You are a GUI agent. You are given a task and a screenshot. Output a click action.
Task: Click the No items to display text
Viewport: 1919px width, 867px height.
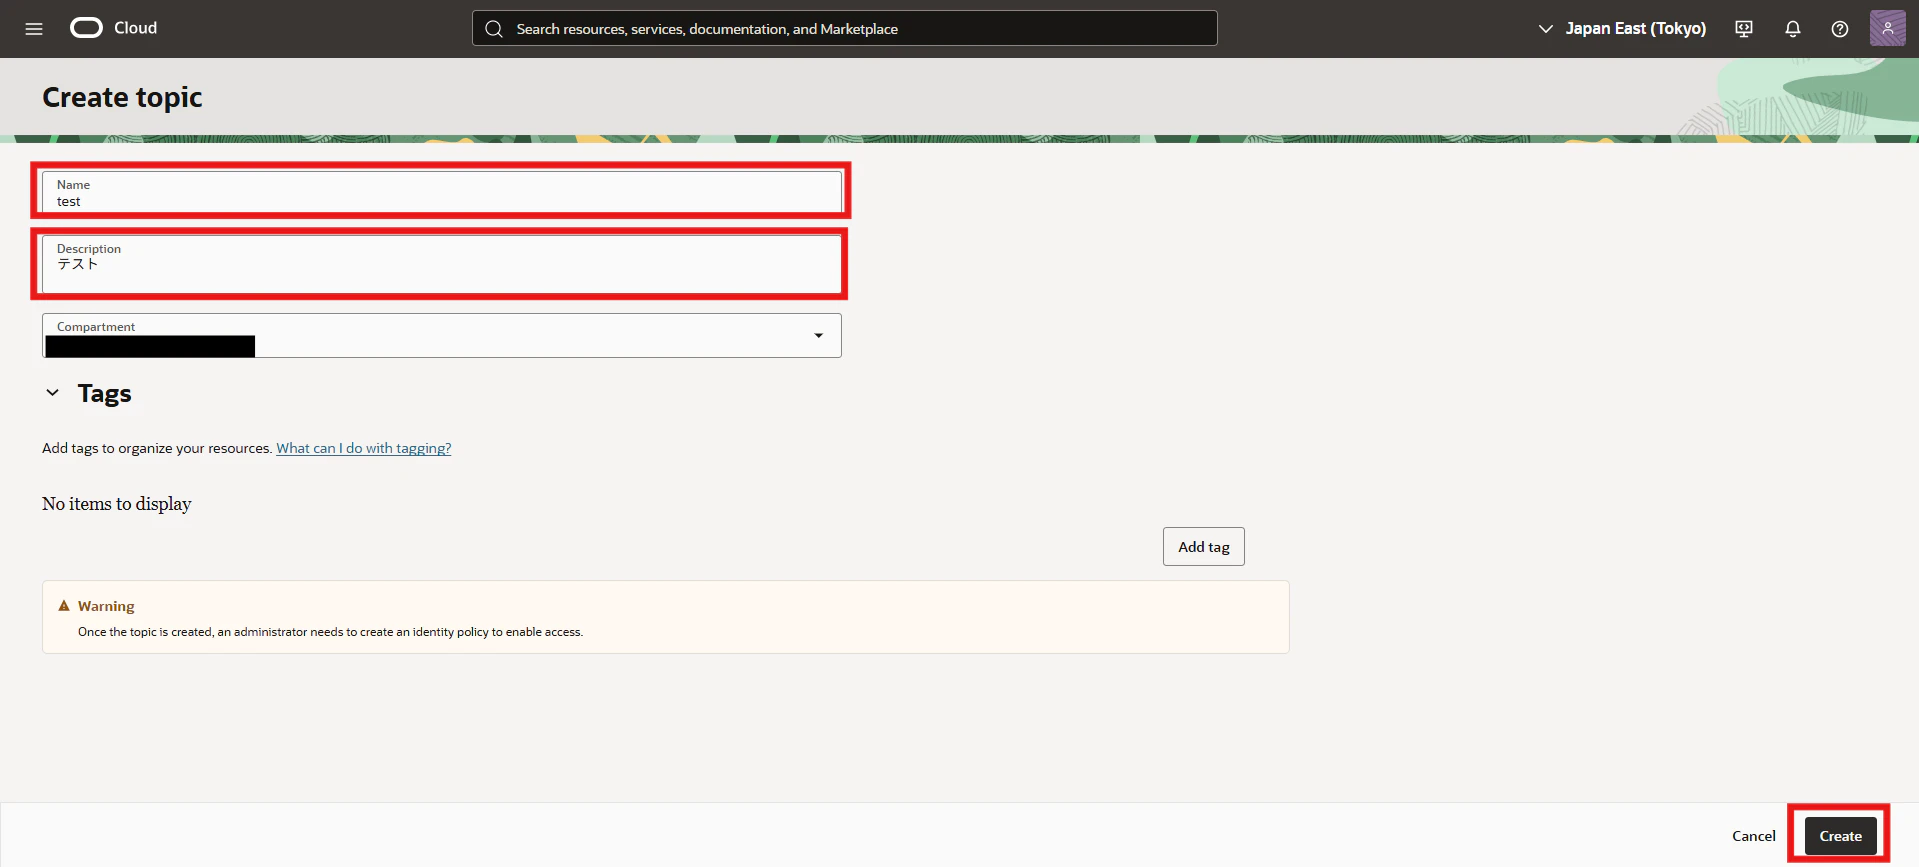117,504
